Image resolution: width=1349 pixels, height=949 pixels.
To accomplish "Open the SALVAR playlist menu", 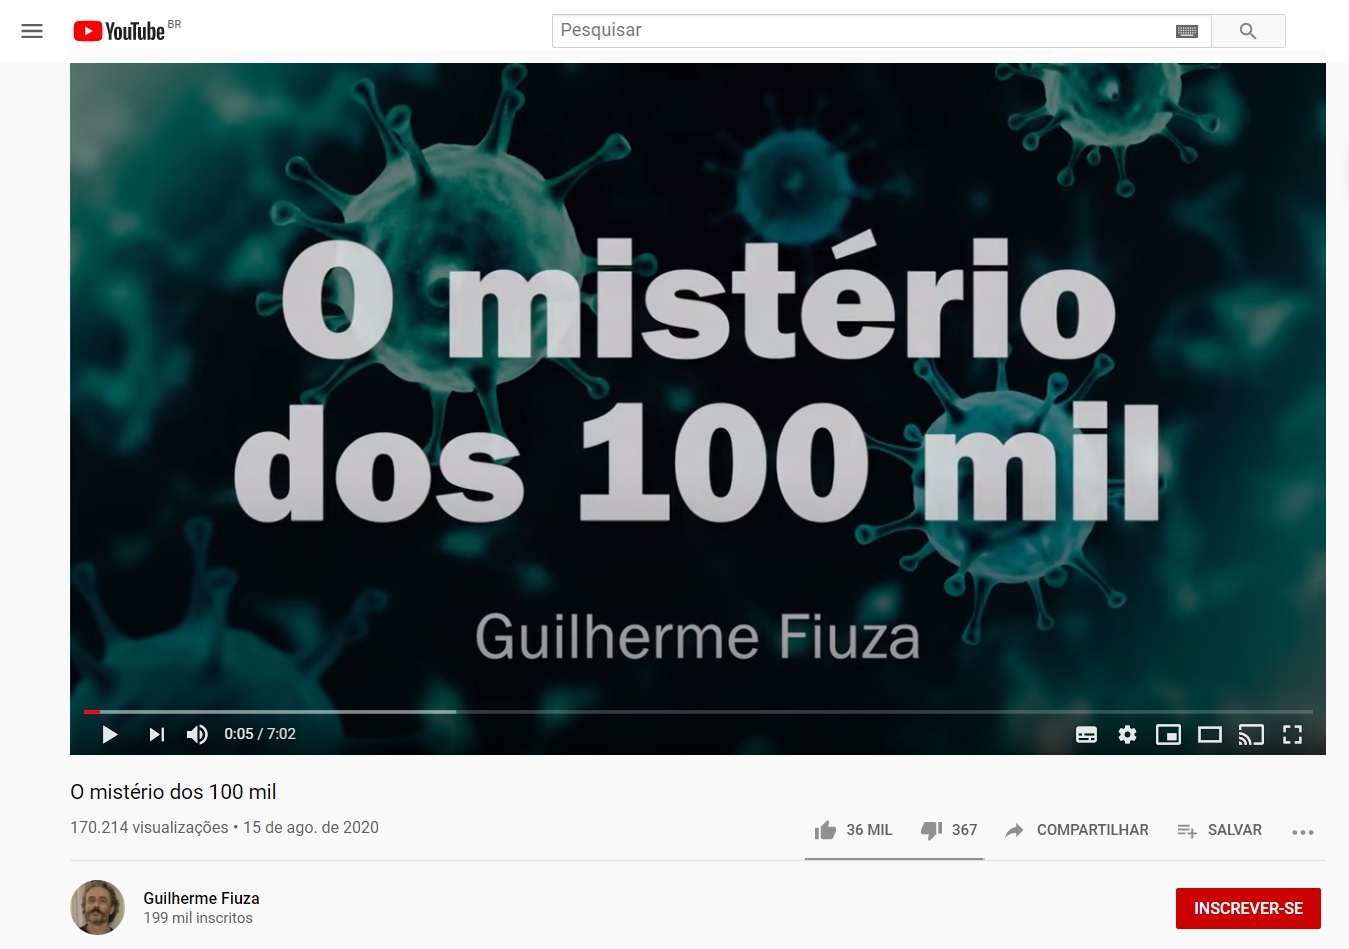I will [1219, 830].
